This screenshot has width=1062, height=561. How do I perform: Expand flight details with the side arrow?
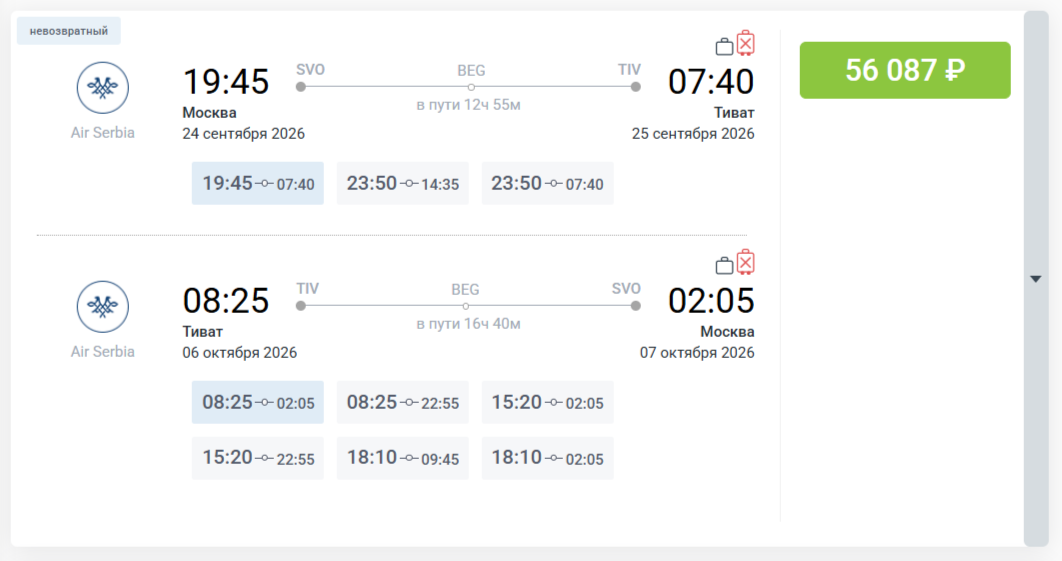click(1036, 278)
